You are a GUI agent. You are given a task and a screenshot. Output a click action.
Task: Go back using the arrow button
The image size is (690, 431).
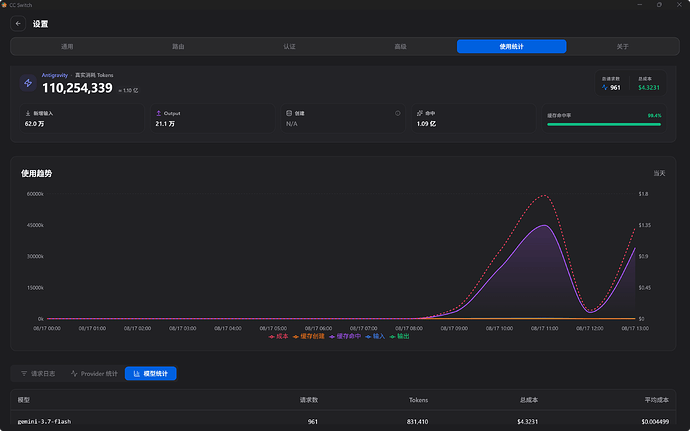pos(18,24)
